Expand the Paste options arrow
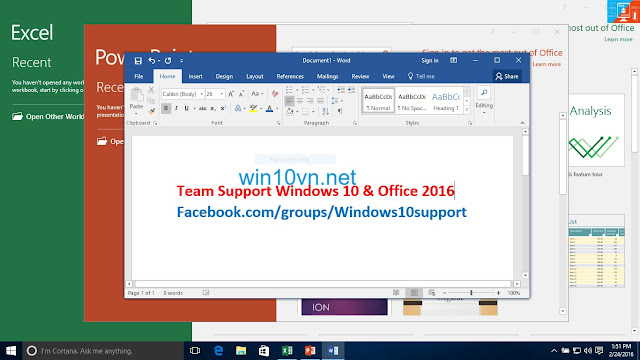 pos(136,113)
